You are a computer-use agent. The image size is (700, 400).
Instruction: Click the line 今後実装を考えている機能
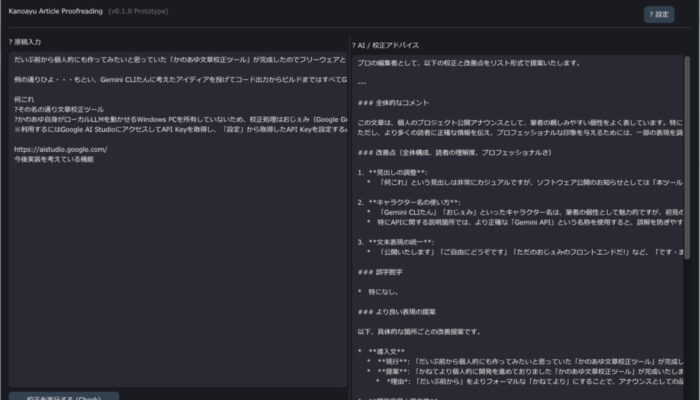(54, 159)
